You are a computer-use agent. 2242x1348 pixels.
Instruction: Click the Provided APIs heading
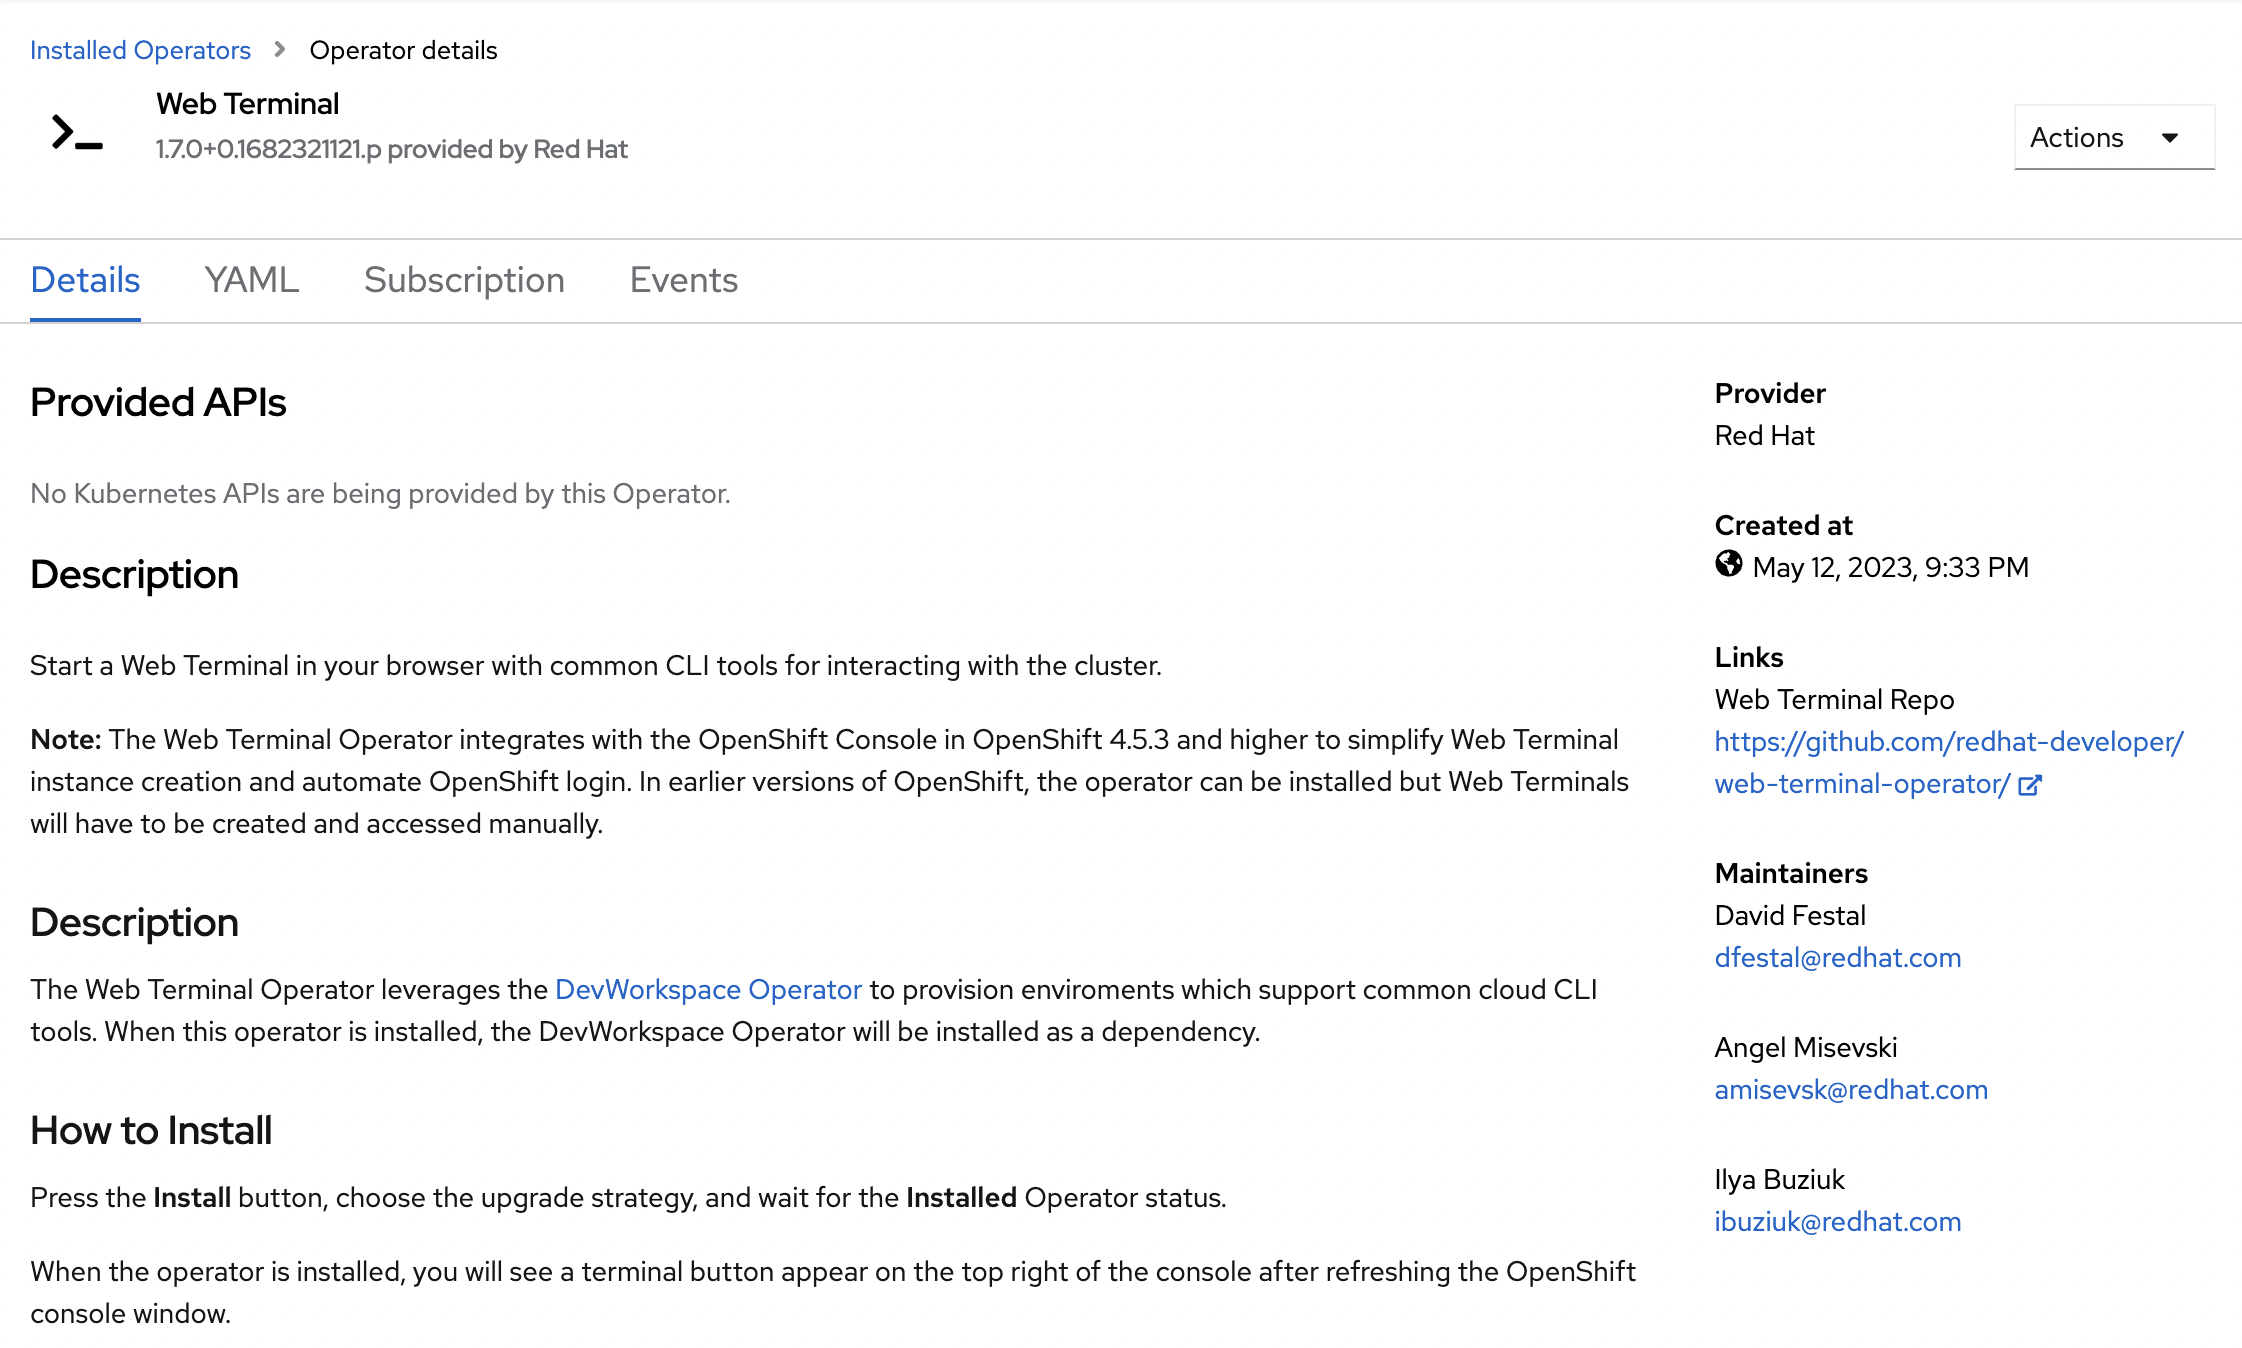coord(158,402)
